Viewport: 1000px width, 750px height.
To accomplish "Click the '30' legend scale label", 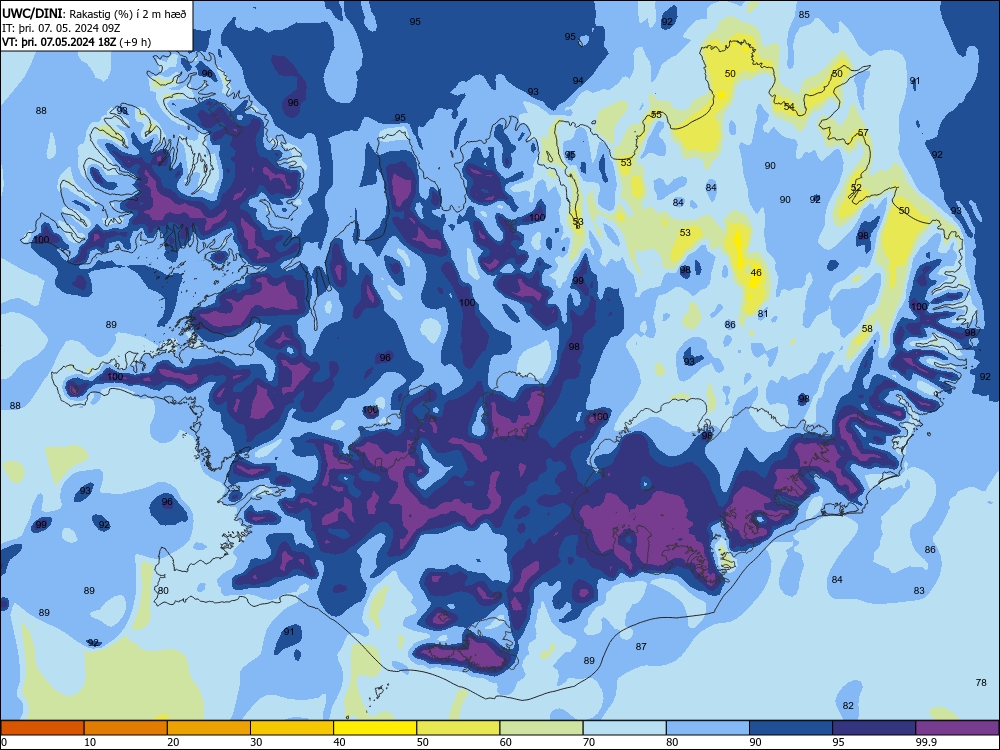I will tap(256, 742).
